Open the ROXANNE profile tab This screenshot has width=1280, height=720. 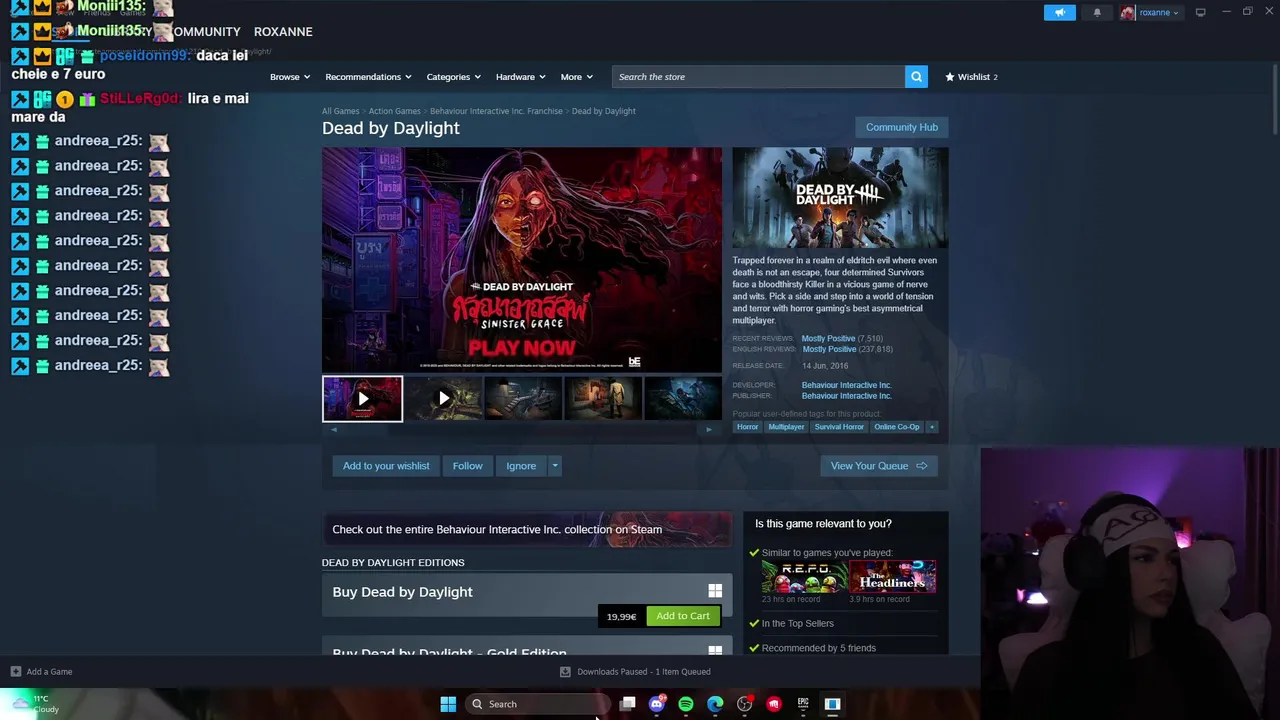pyautogui.click(x=283, y=32)
